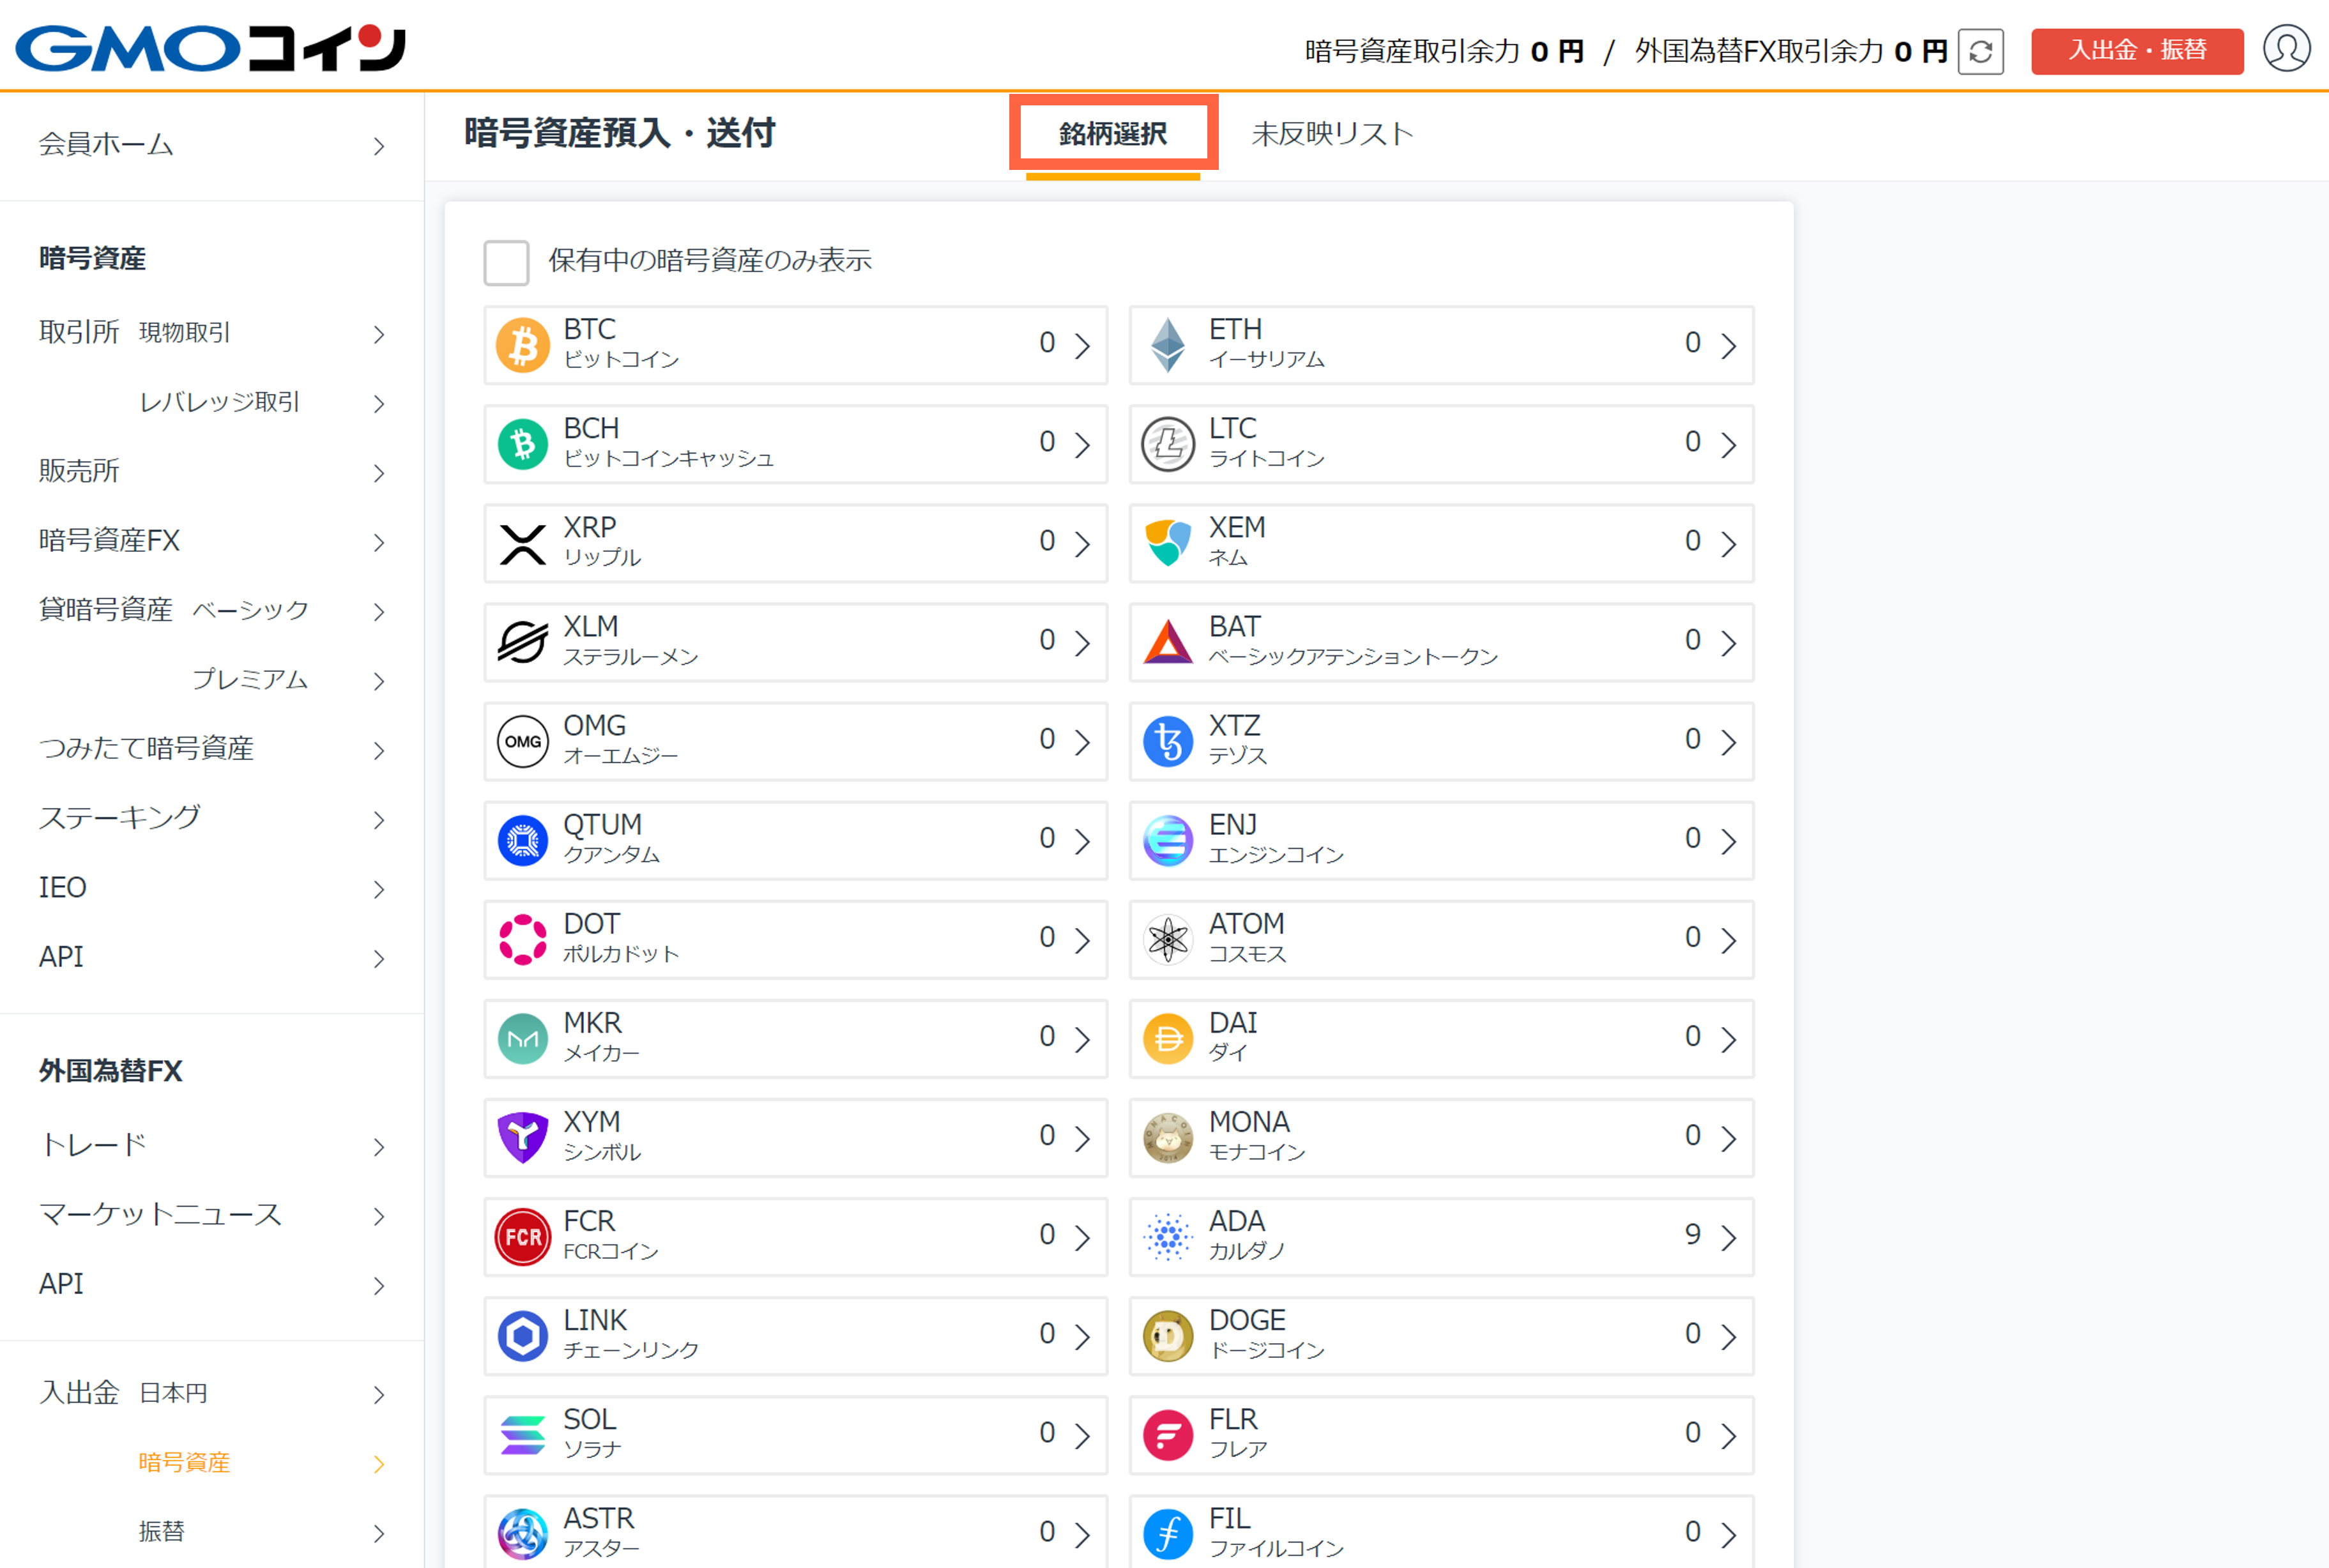Click the Cosmos ATOM icon
Screen dimensions: 2329x1568
1167,939
